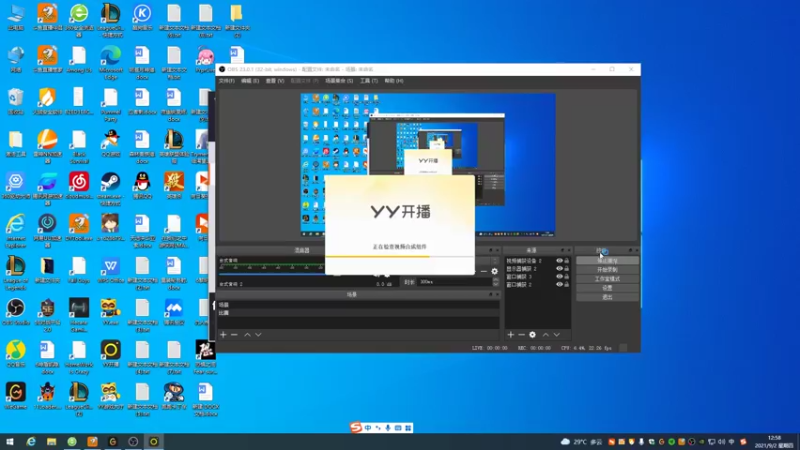Click the 工作室模式 button
The width and height of the screenshot is (800, 450).
(x=607, y=279)
